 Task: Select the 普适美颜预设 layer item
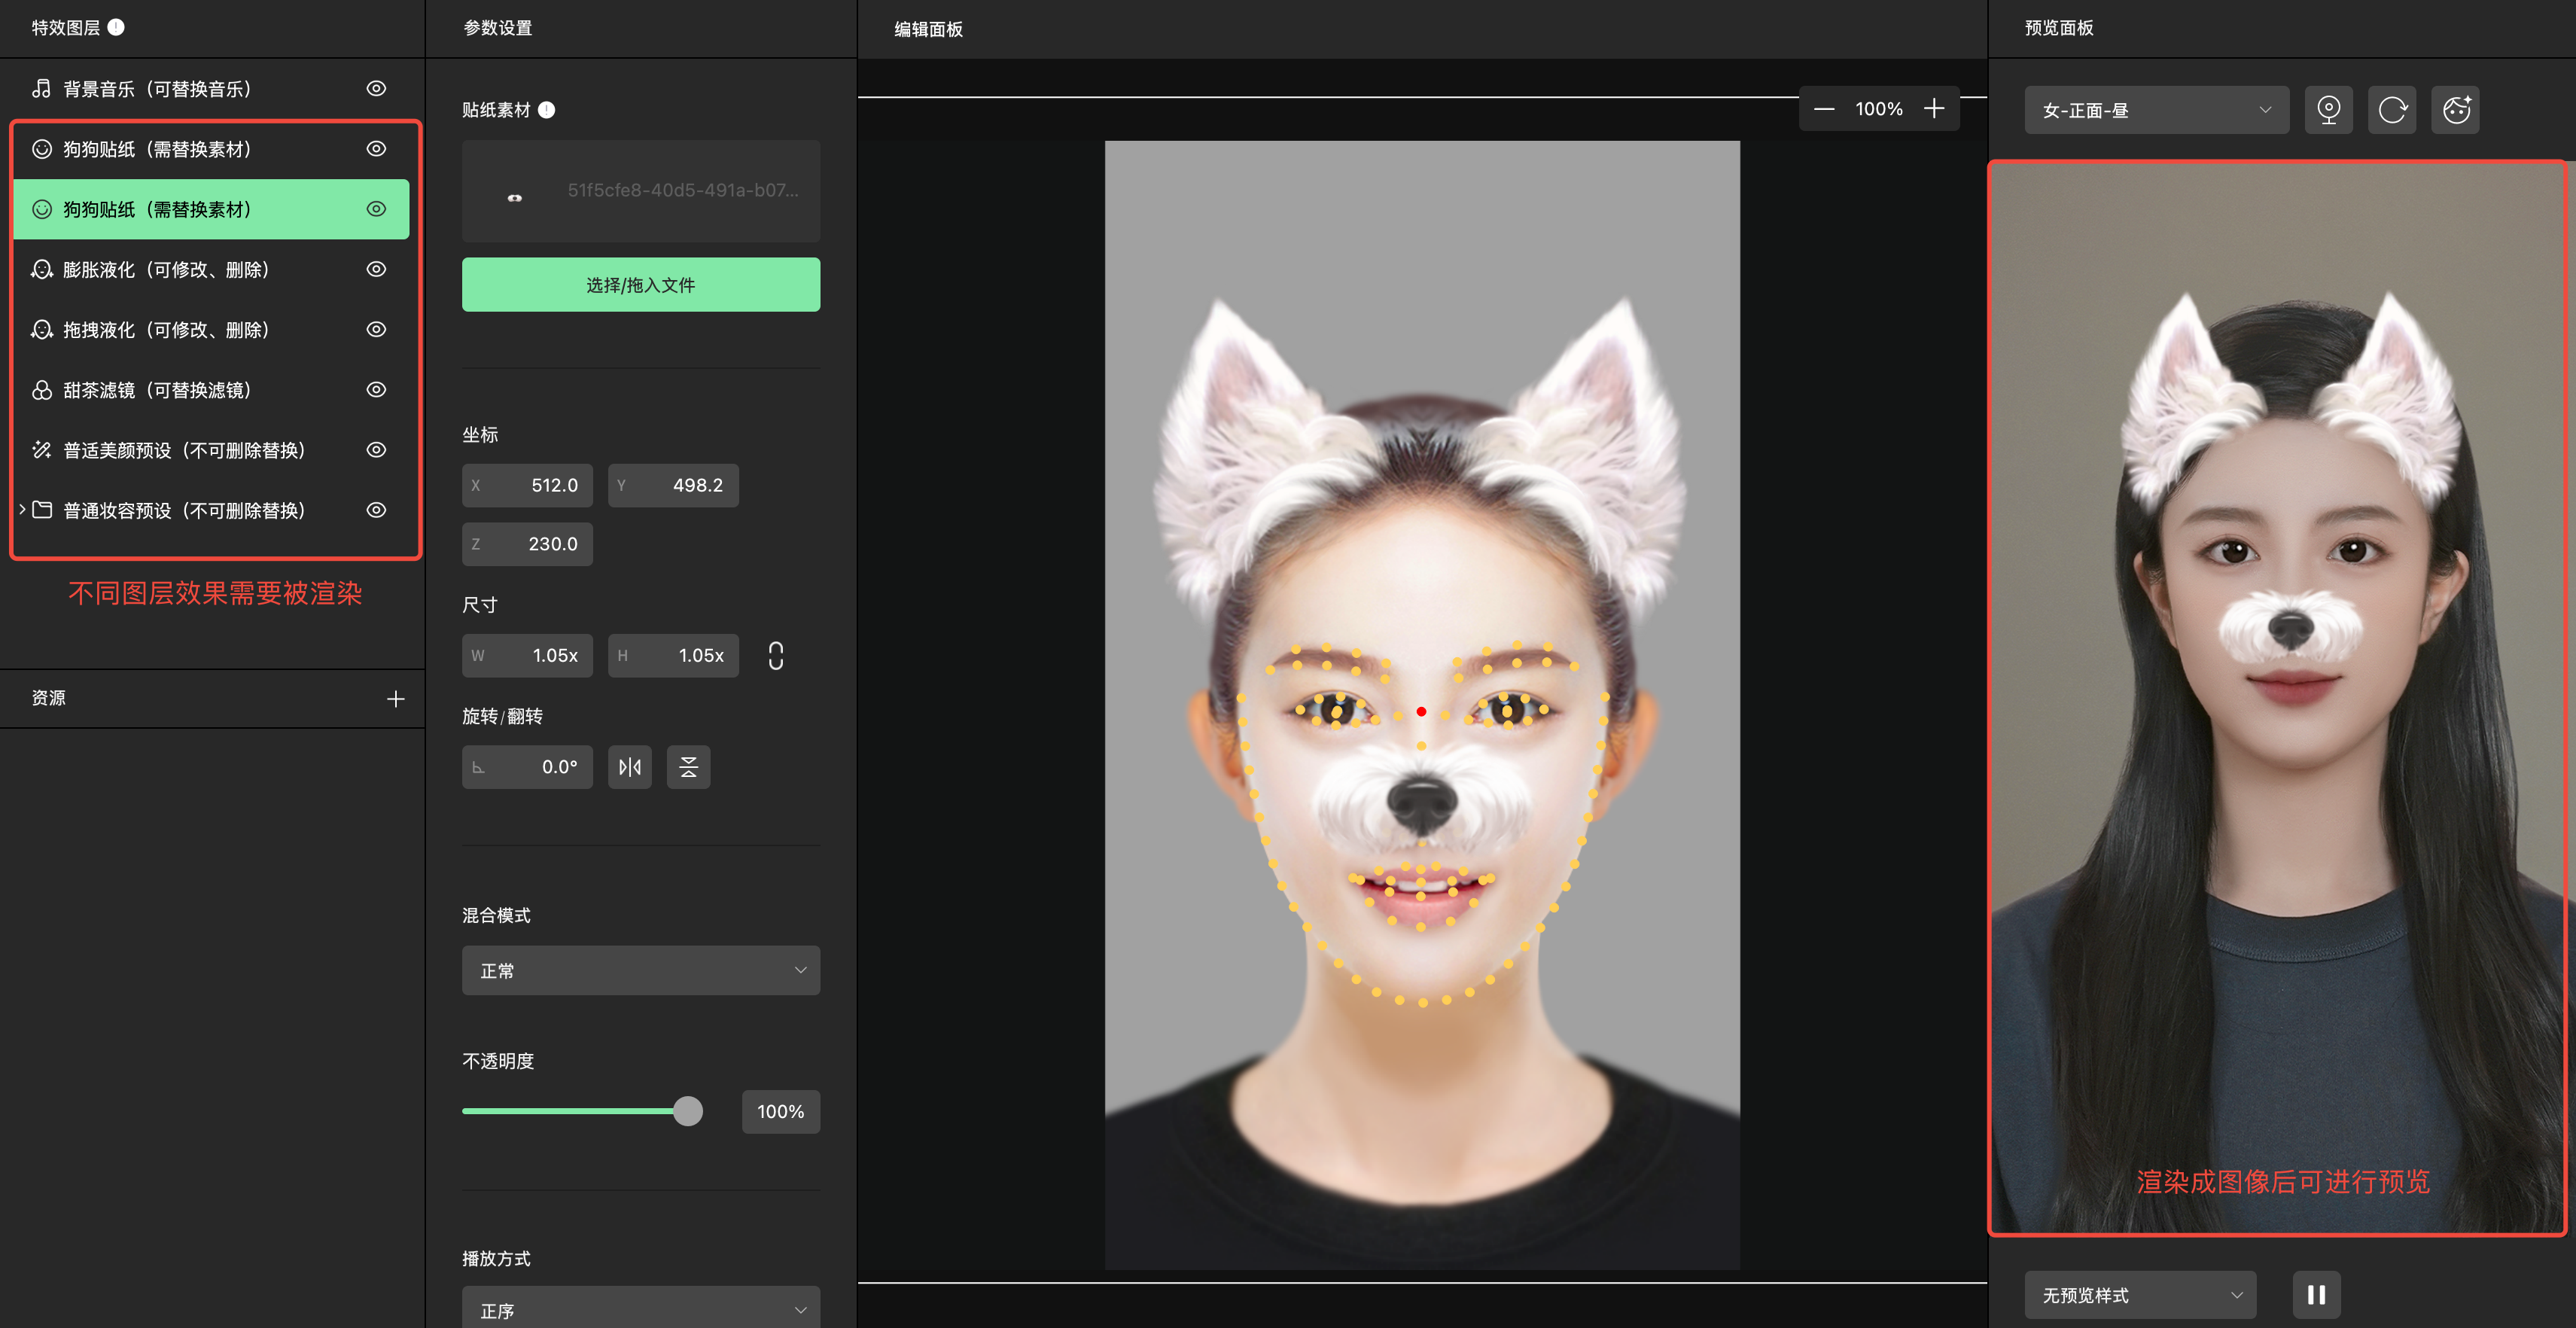coord(184,450)
